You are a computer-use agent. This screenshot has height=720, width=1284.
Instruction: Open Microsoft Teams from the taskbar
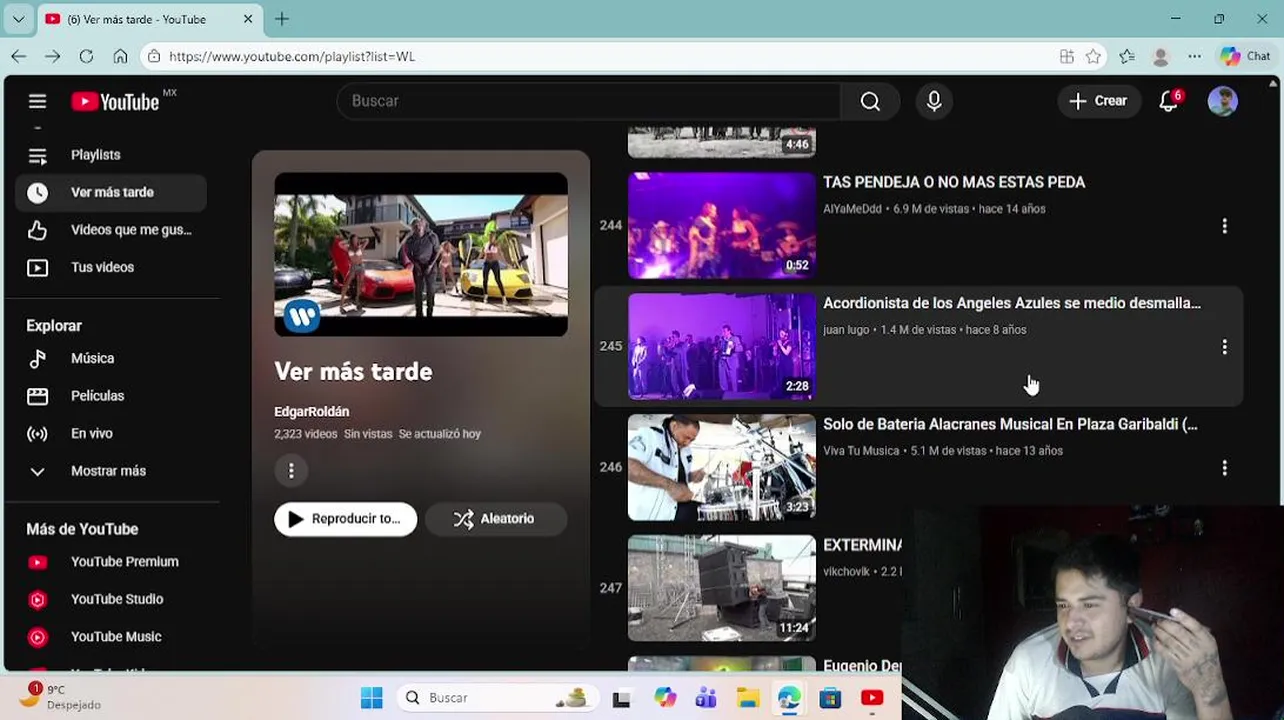coord(706,698)
